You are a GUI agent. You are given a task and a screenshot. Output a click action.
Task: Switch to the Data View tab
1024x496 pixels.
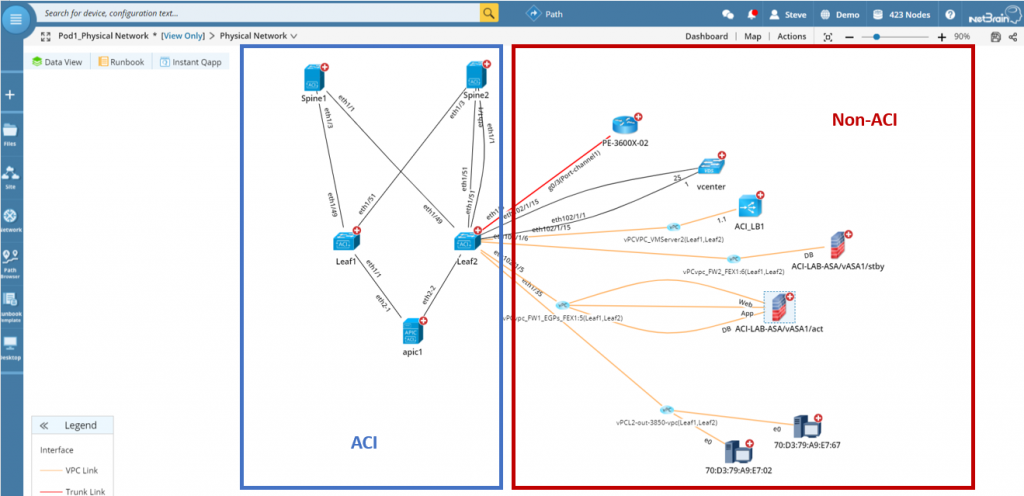click(57, 62)
